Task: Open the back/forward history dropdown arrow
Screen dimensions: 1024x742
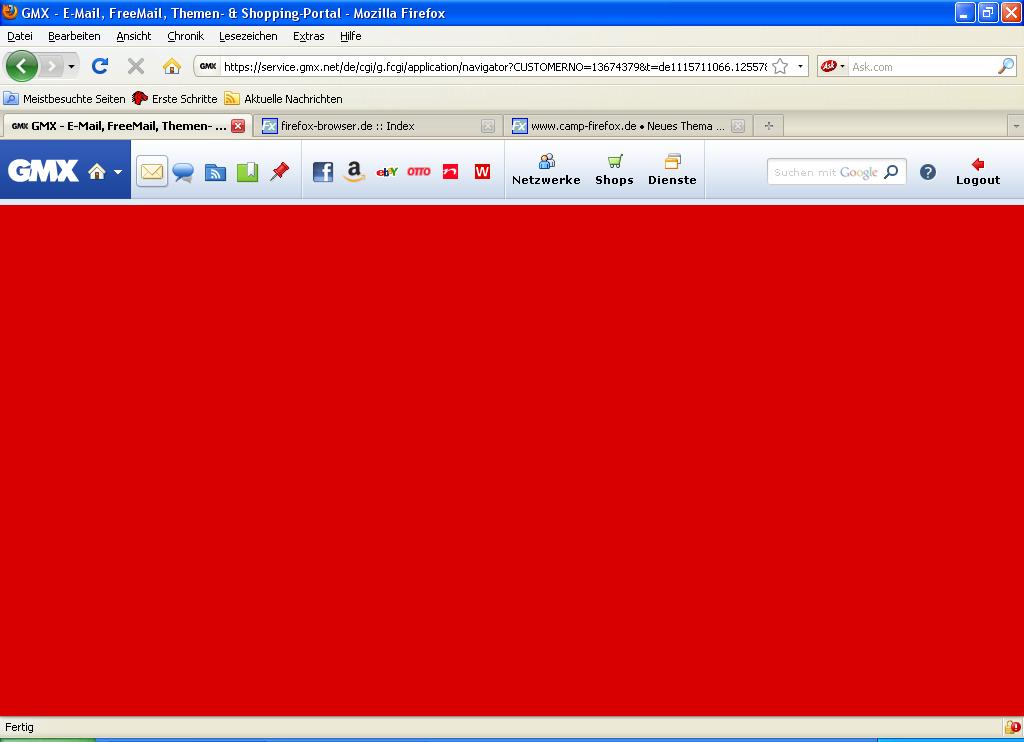Action: [71, 67]
